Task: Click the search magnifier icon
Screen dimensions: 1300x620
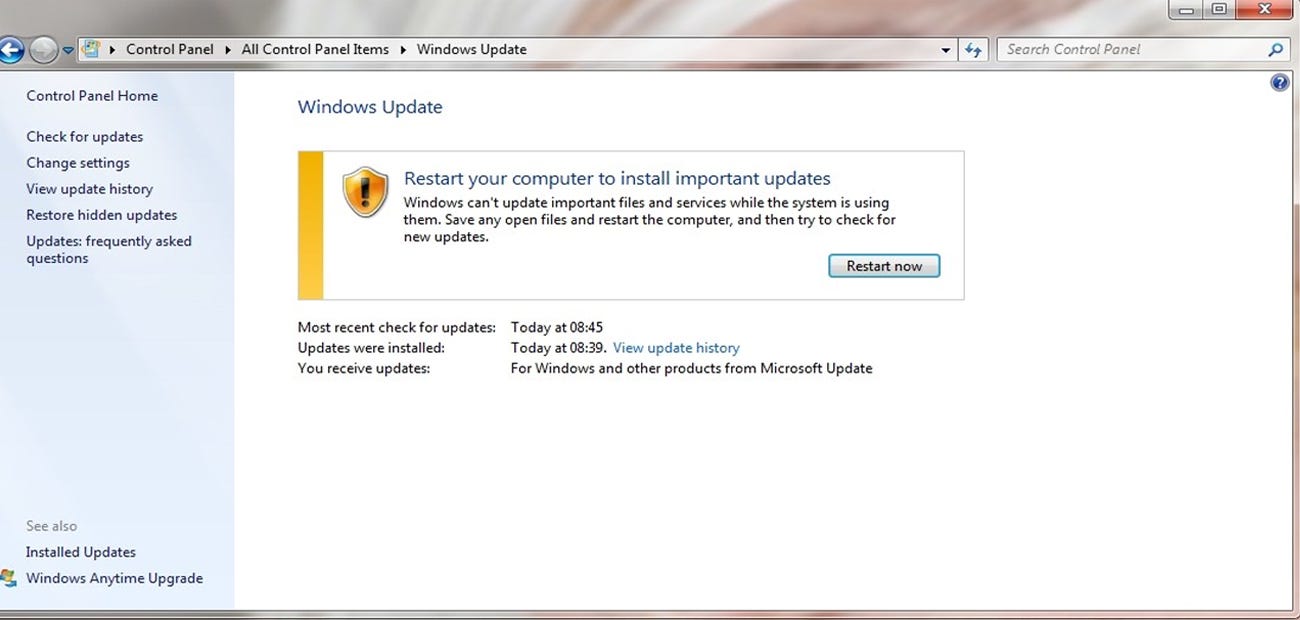Action: 1275,49
